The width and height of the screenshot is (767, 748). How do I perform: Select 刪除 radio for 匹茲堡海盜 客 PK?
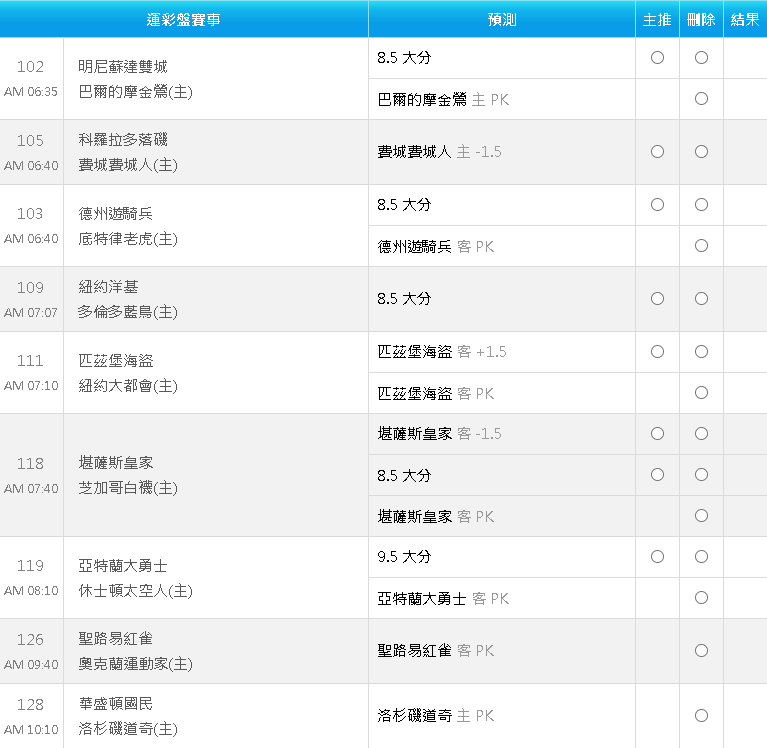(x=701, y=392)
